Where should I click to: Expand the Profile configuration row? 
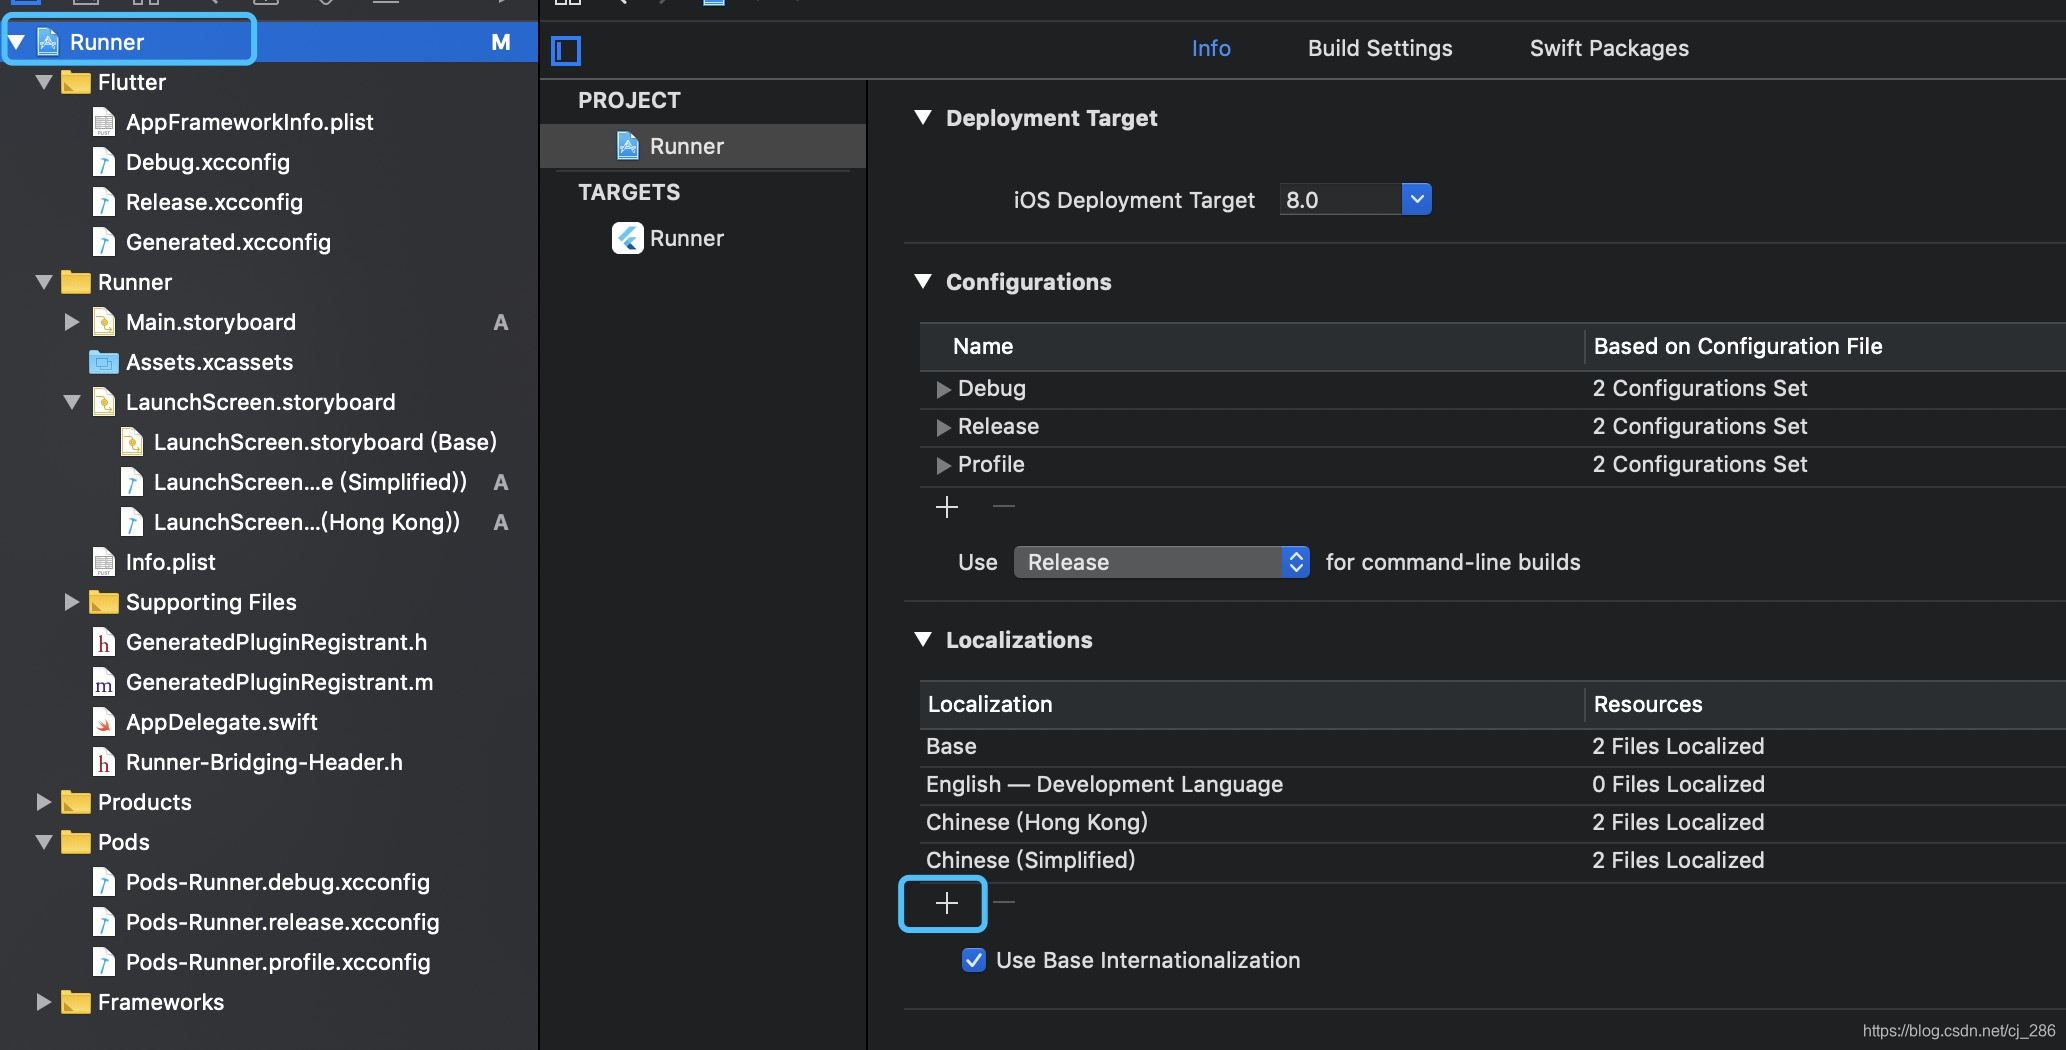pyautogui.click(x=942, y=465)
